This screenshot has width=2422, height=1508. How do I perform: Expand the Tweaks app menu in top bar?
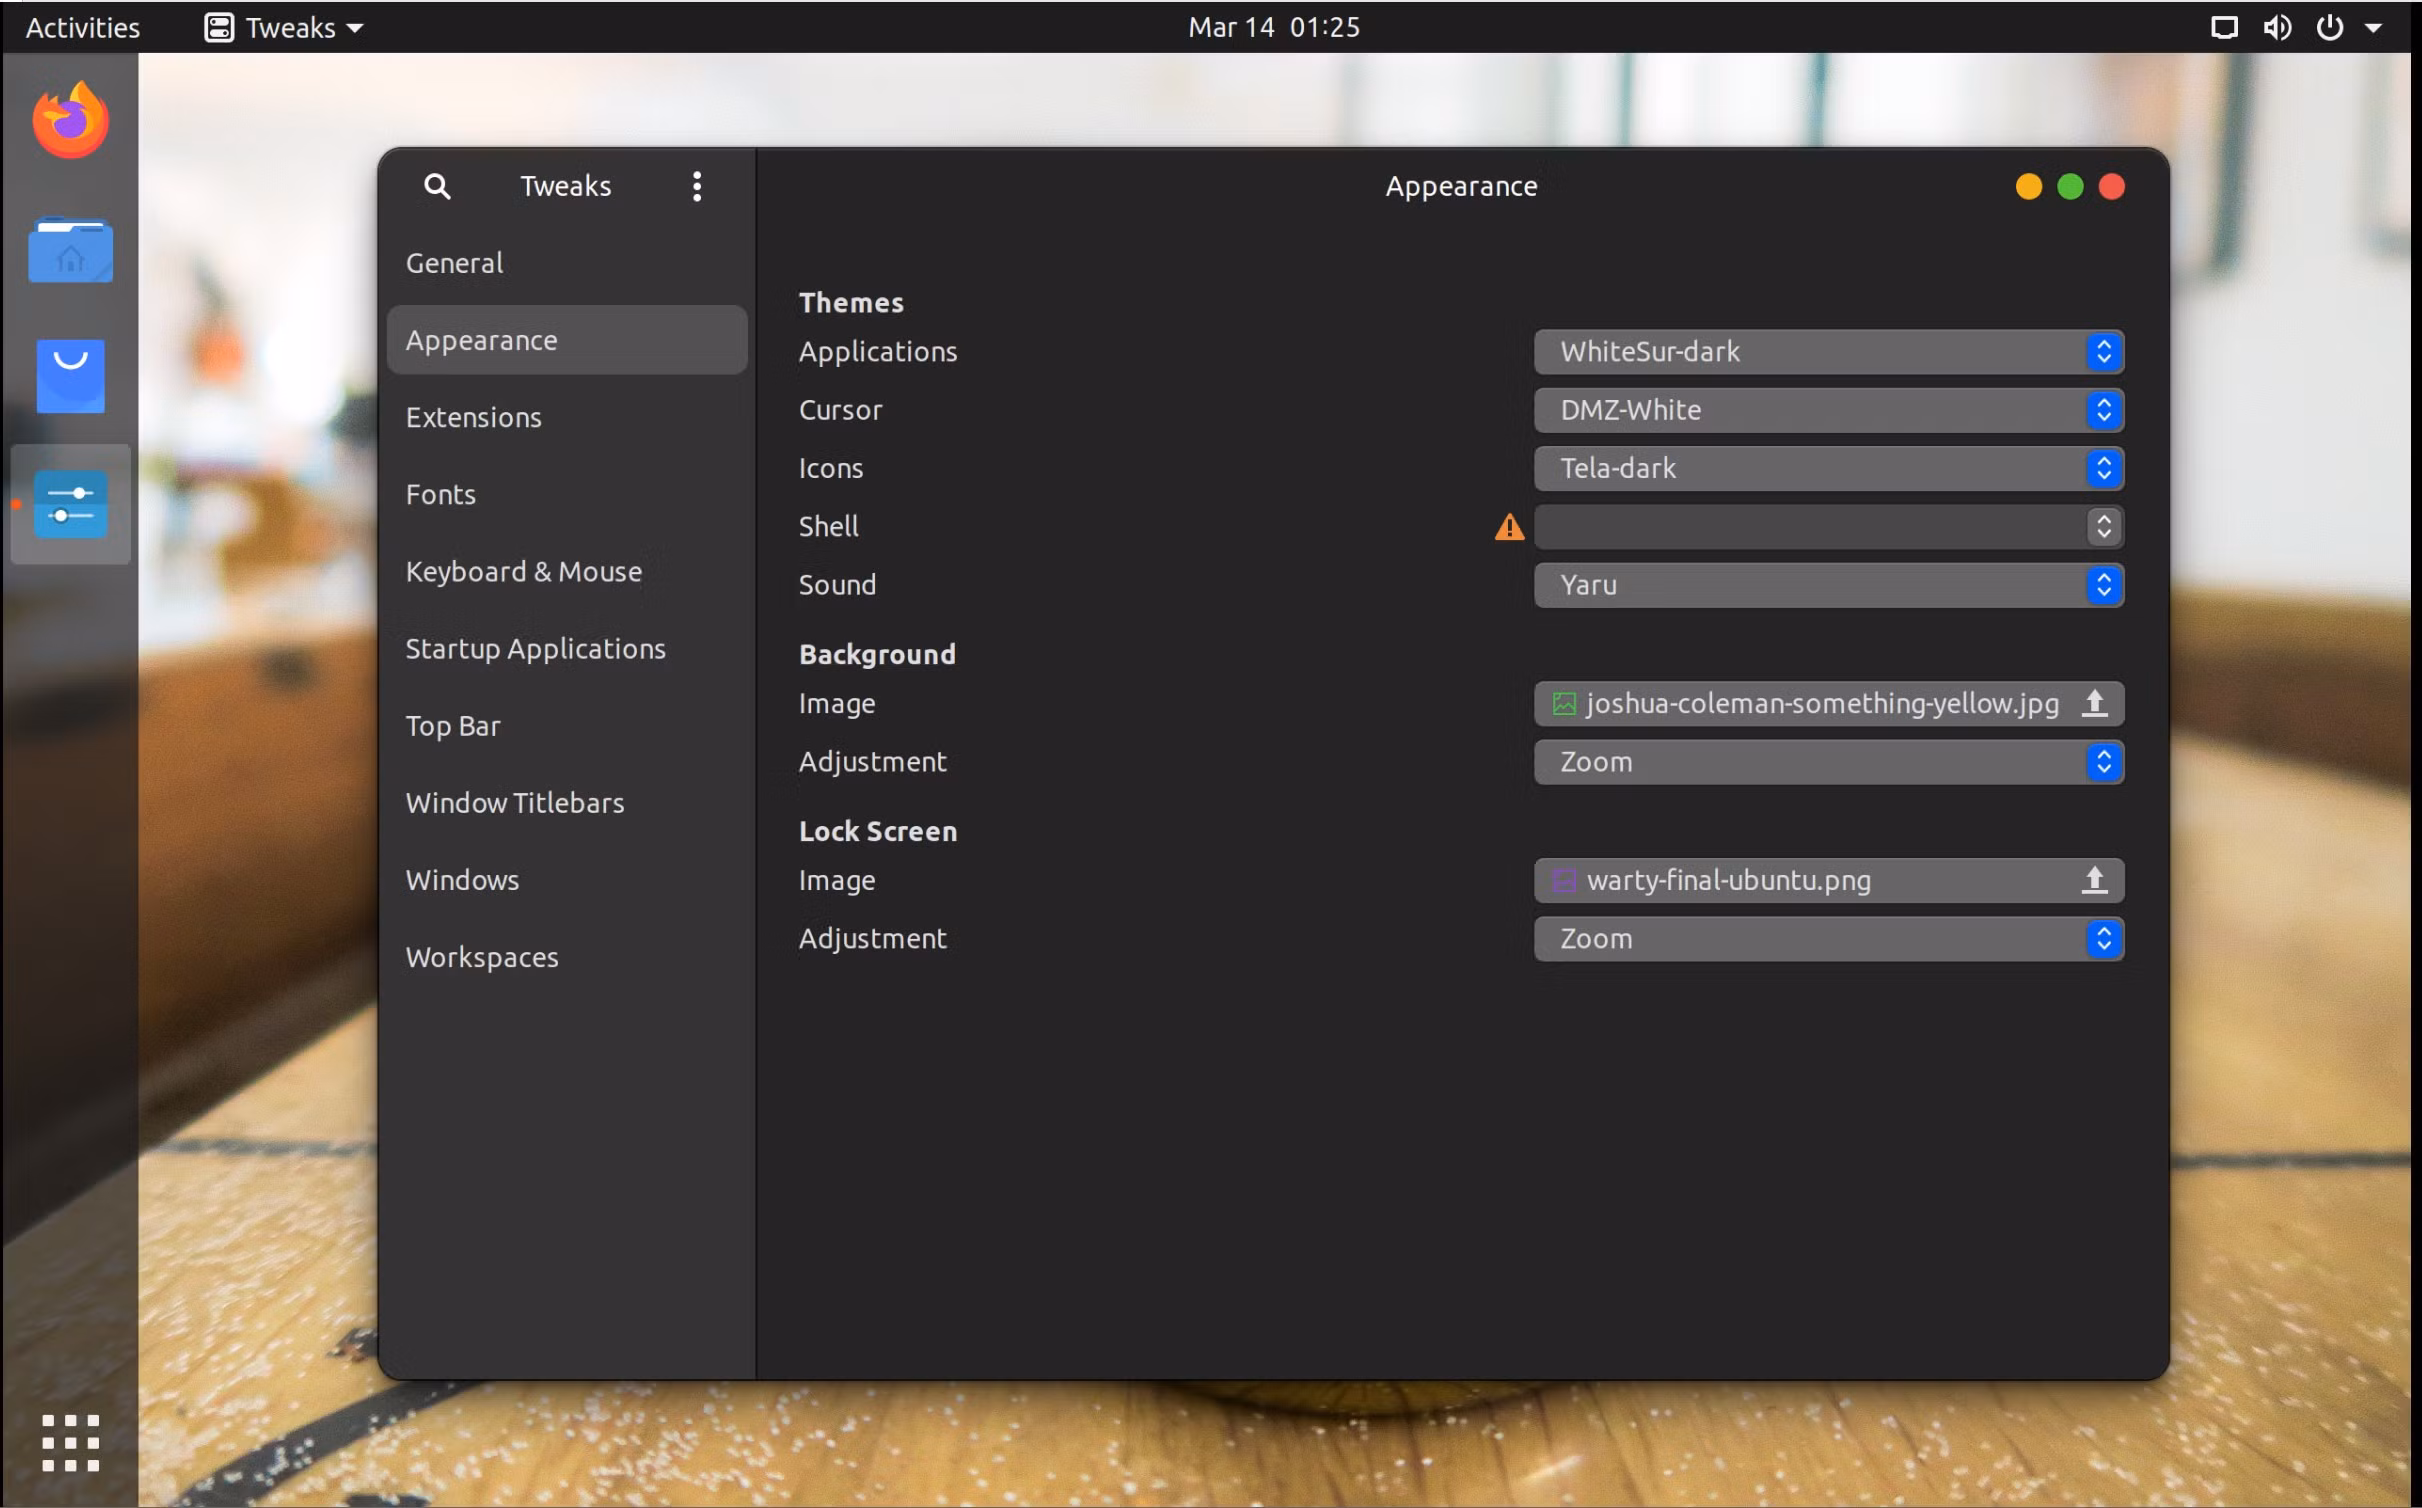(284, 27)
